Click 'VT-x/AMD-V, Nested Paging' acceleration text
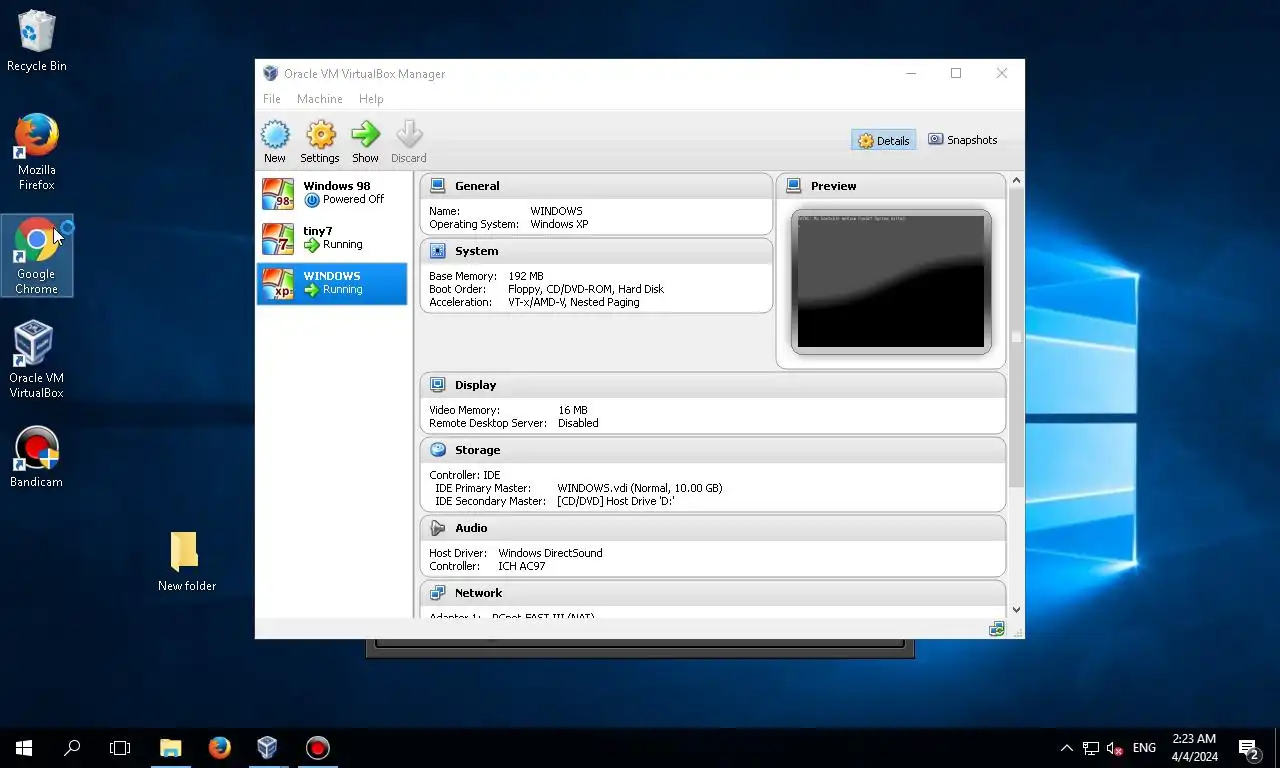This screenshot has width=1280, height=768. click(574, 302)
